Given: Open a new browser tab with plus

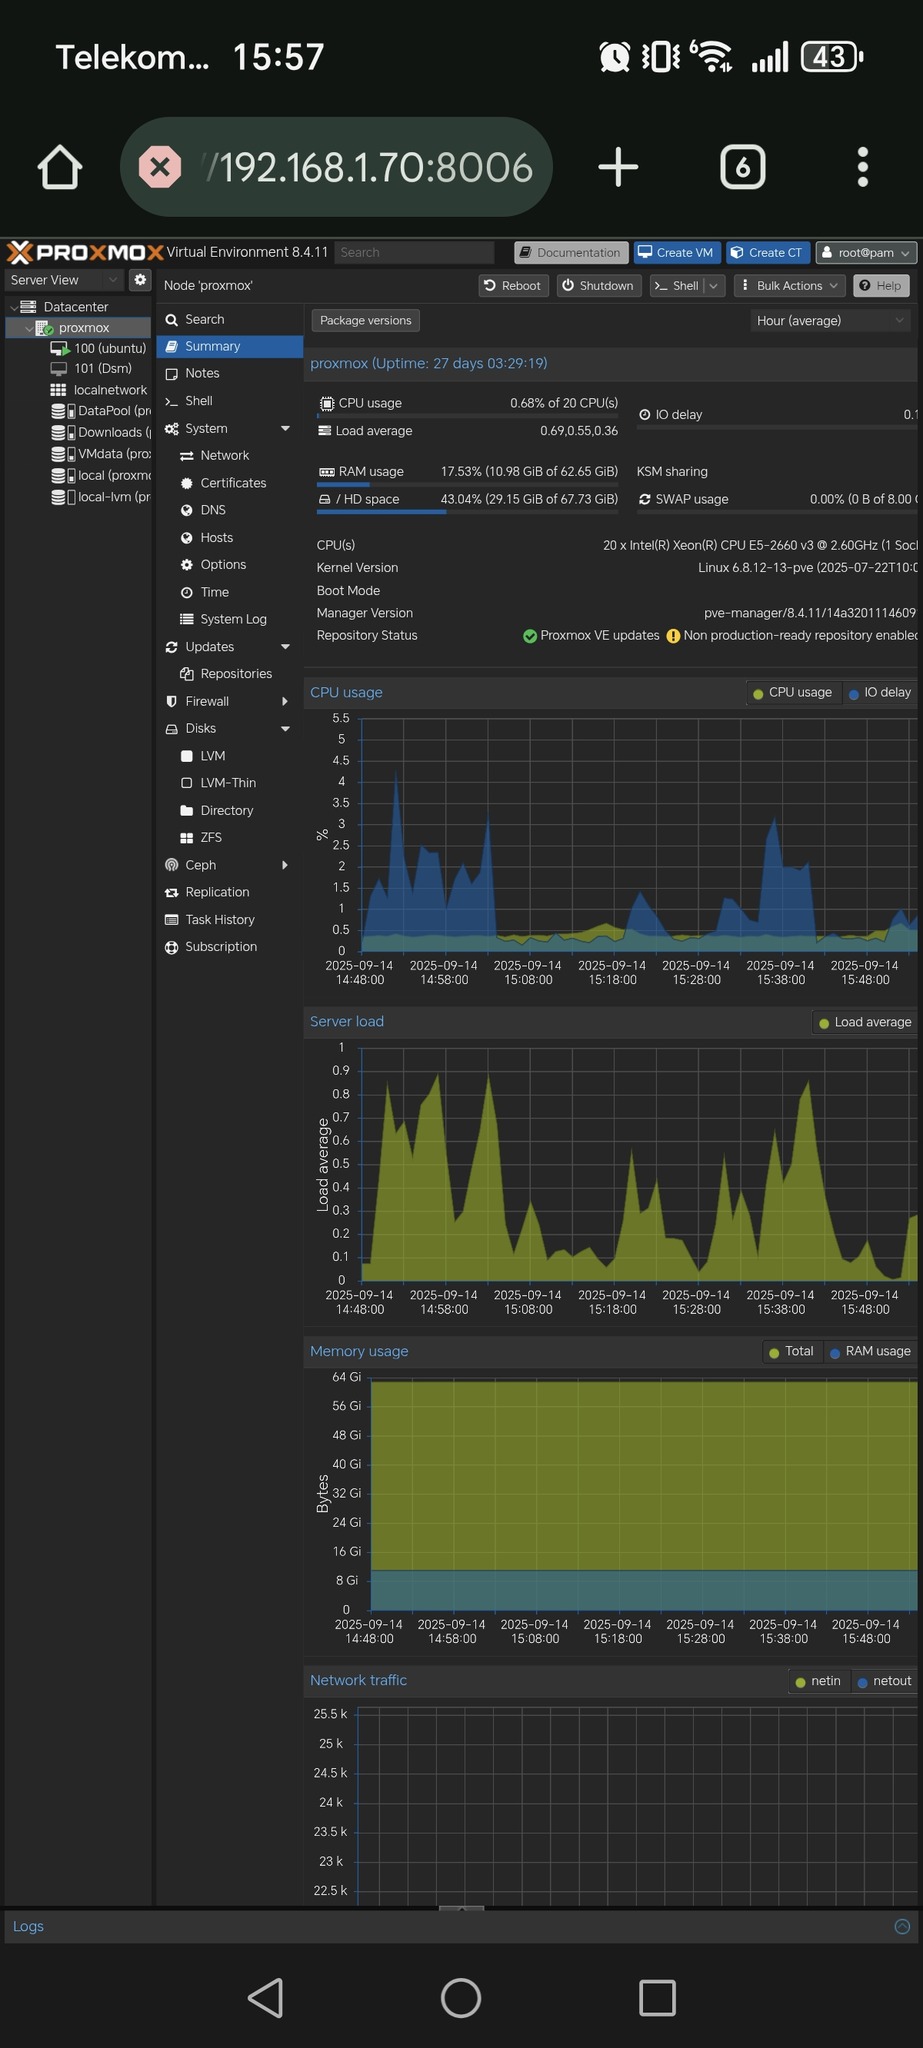Looking at the screenshot, I should (618, 167).
